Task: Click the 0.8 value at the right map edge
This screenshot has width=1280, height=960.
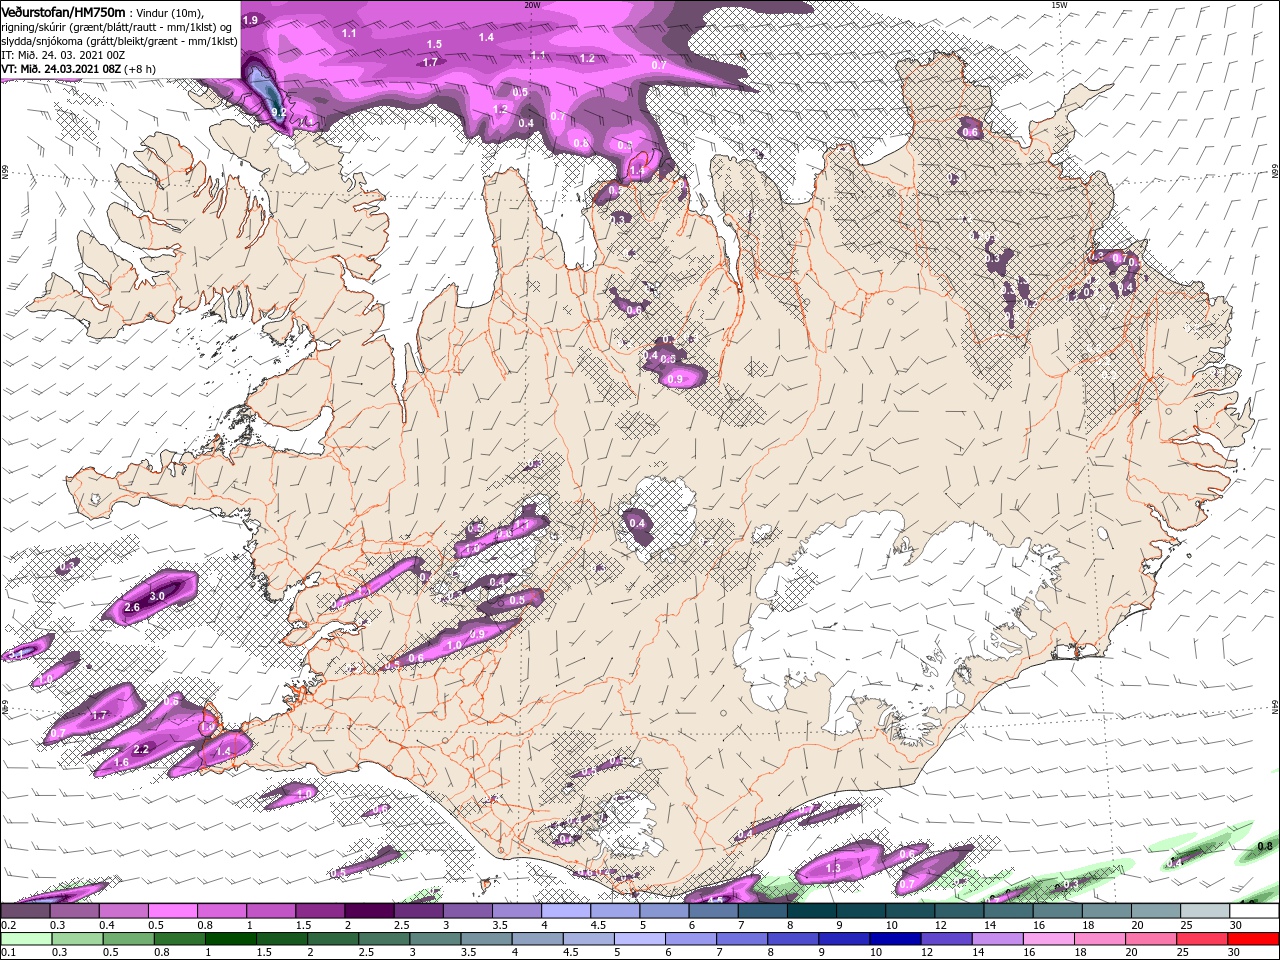Action: coord(1265,846)
